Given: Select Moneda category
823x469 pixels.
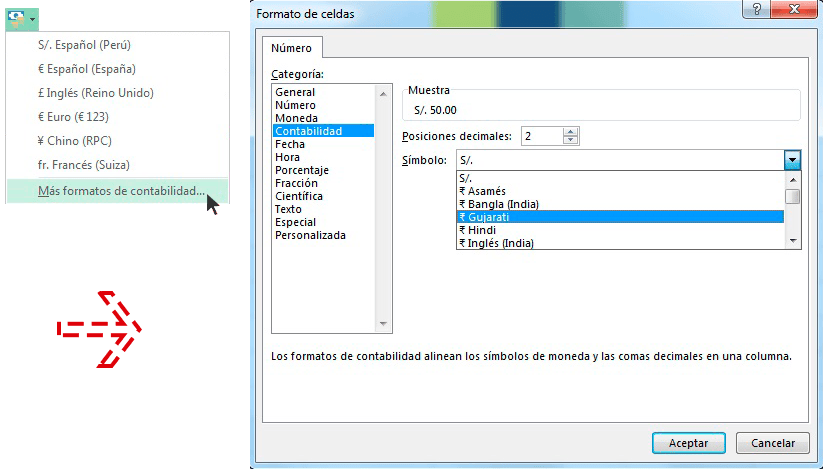Looking at the screenshot, I should [x=323, y=118].
